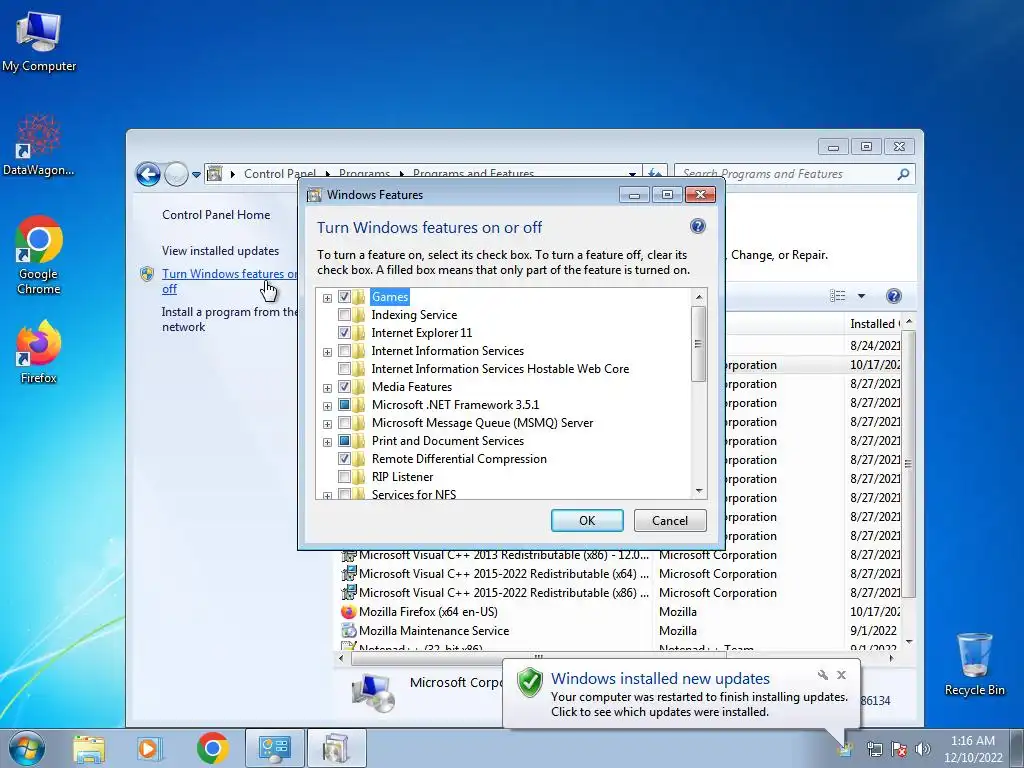The width and height of the screenshot is (1024, 768).
Task: Change view icon in Programs and Features
Action: click(838, 296)
